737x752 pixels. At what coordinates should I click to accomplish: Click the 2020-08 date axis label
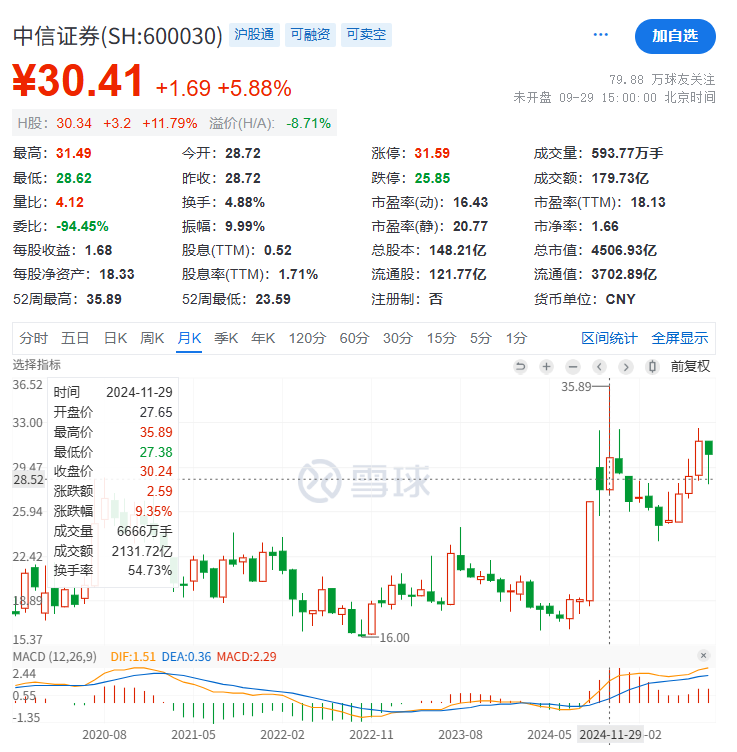[105, 734]
